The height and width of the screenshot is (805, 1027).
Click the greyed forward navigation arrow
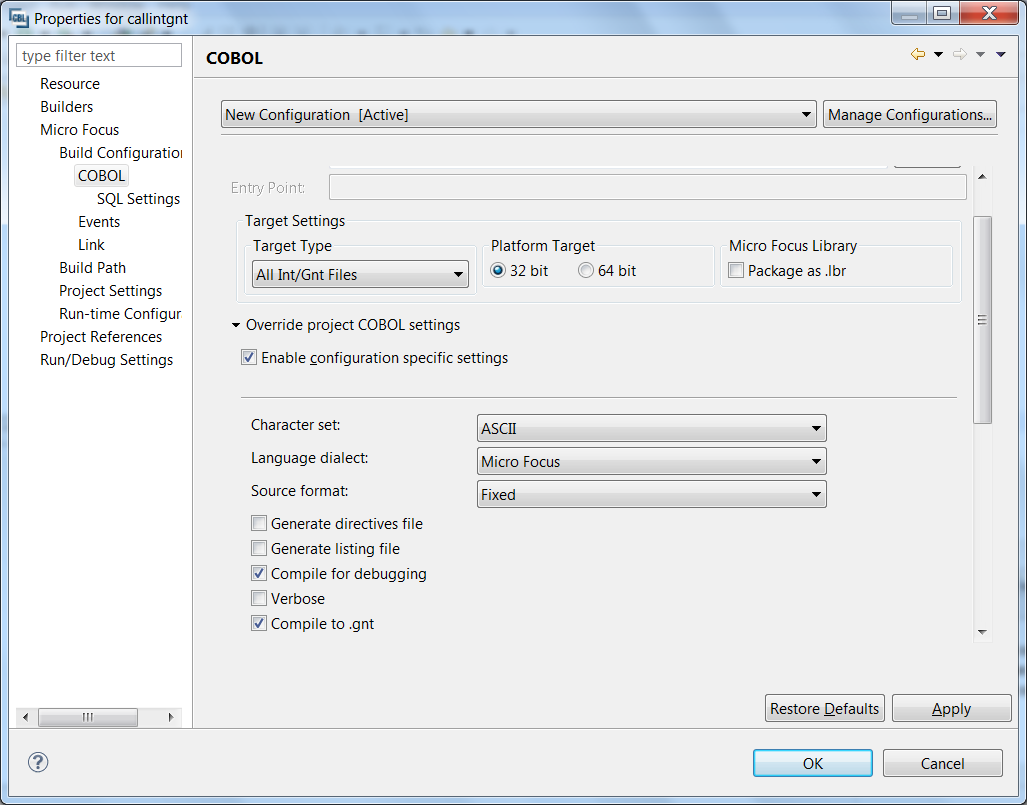(x=959, y=55)
